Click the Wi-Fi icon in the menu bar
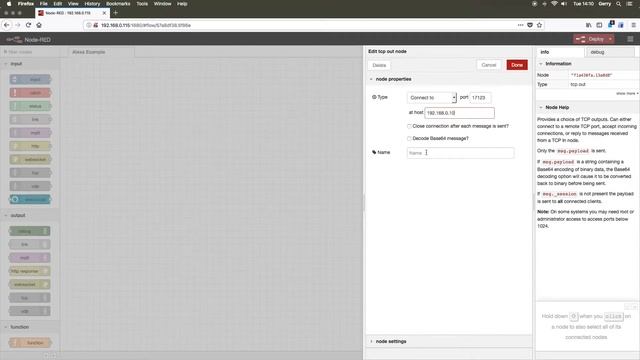The image size is (640, 360). tap(554, 4)
